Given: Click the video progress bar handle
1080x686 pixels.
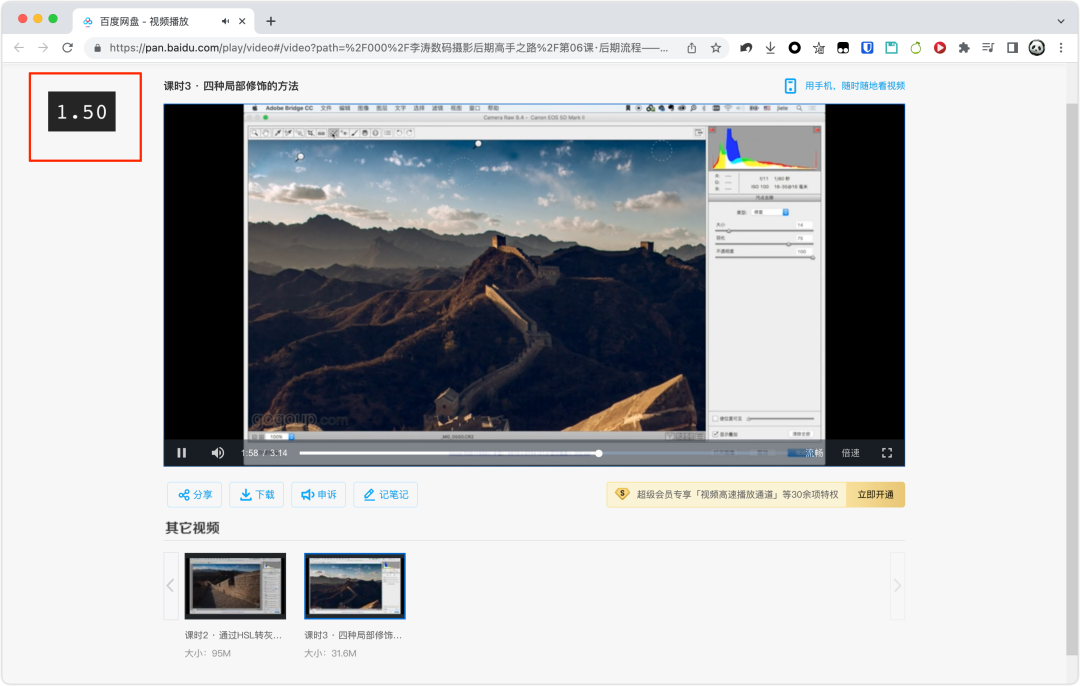Looking at the screenshot, I should coord(599,453).
